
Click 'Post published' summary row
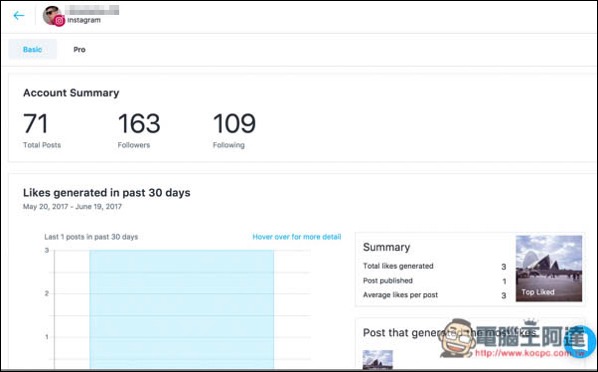435,280
